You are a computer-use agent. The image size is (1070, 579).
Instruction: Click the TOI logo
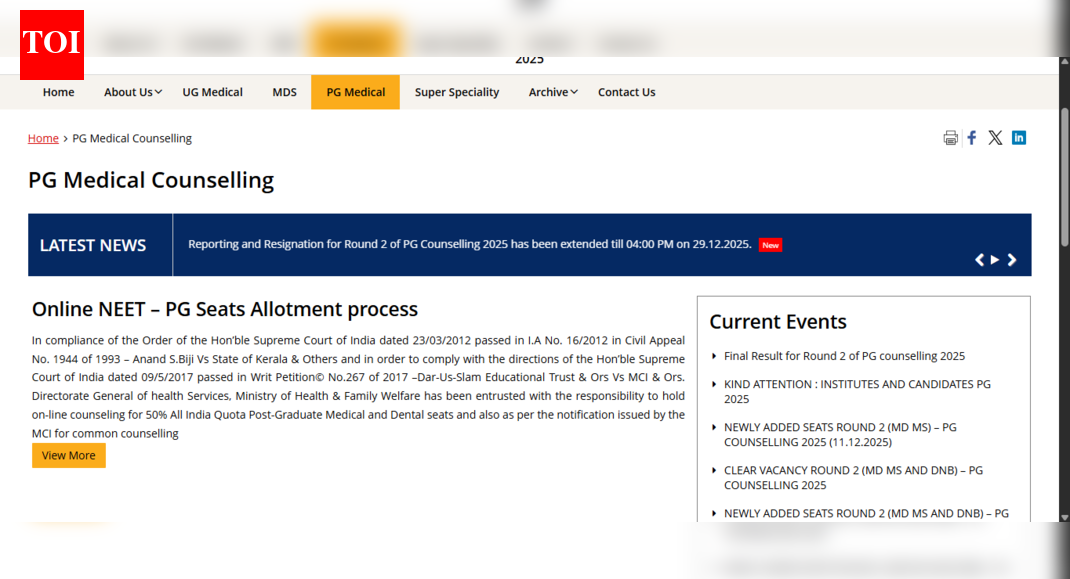tap(51, 44)
